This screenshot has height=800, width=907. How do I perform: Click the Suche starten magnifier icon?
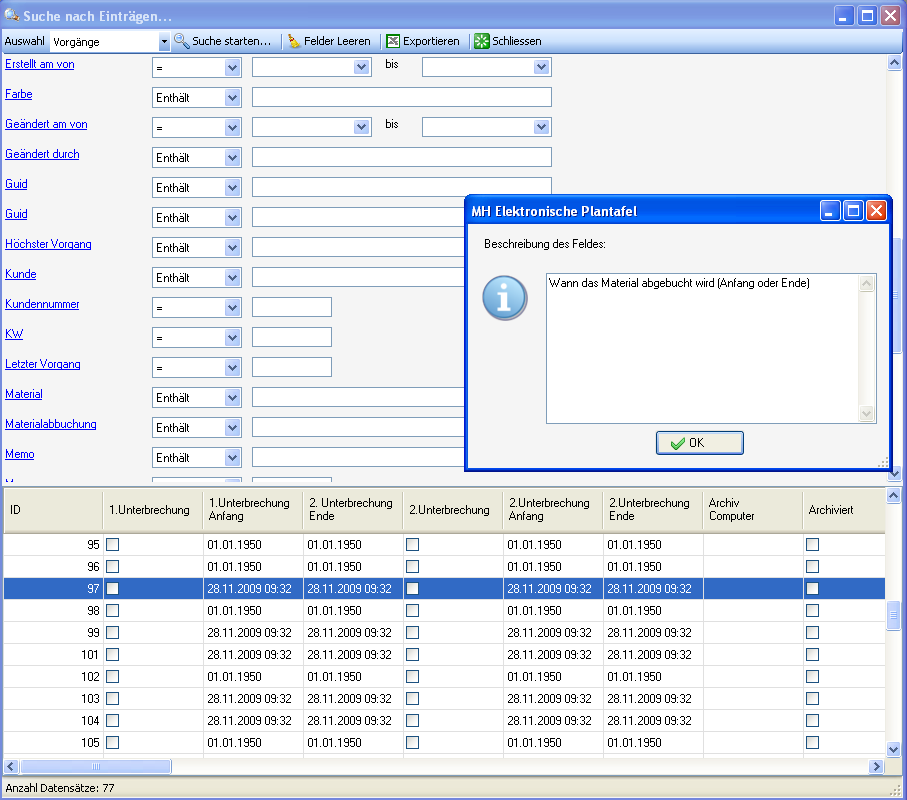point(182,42)
